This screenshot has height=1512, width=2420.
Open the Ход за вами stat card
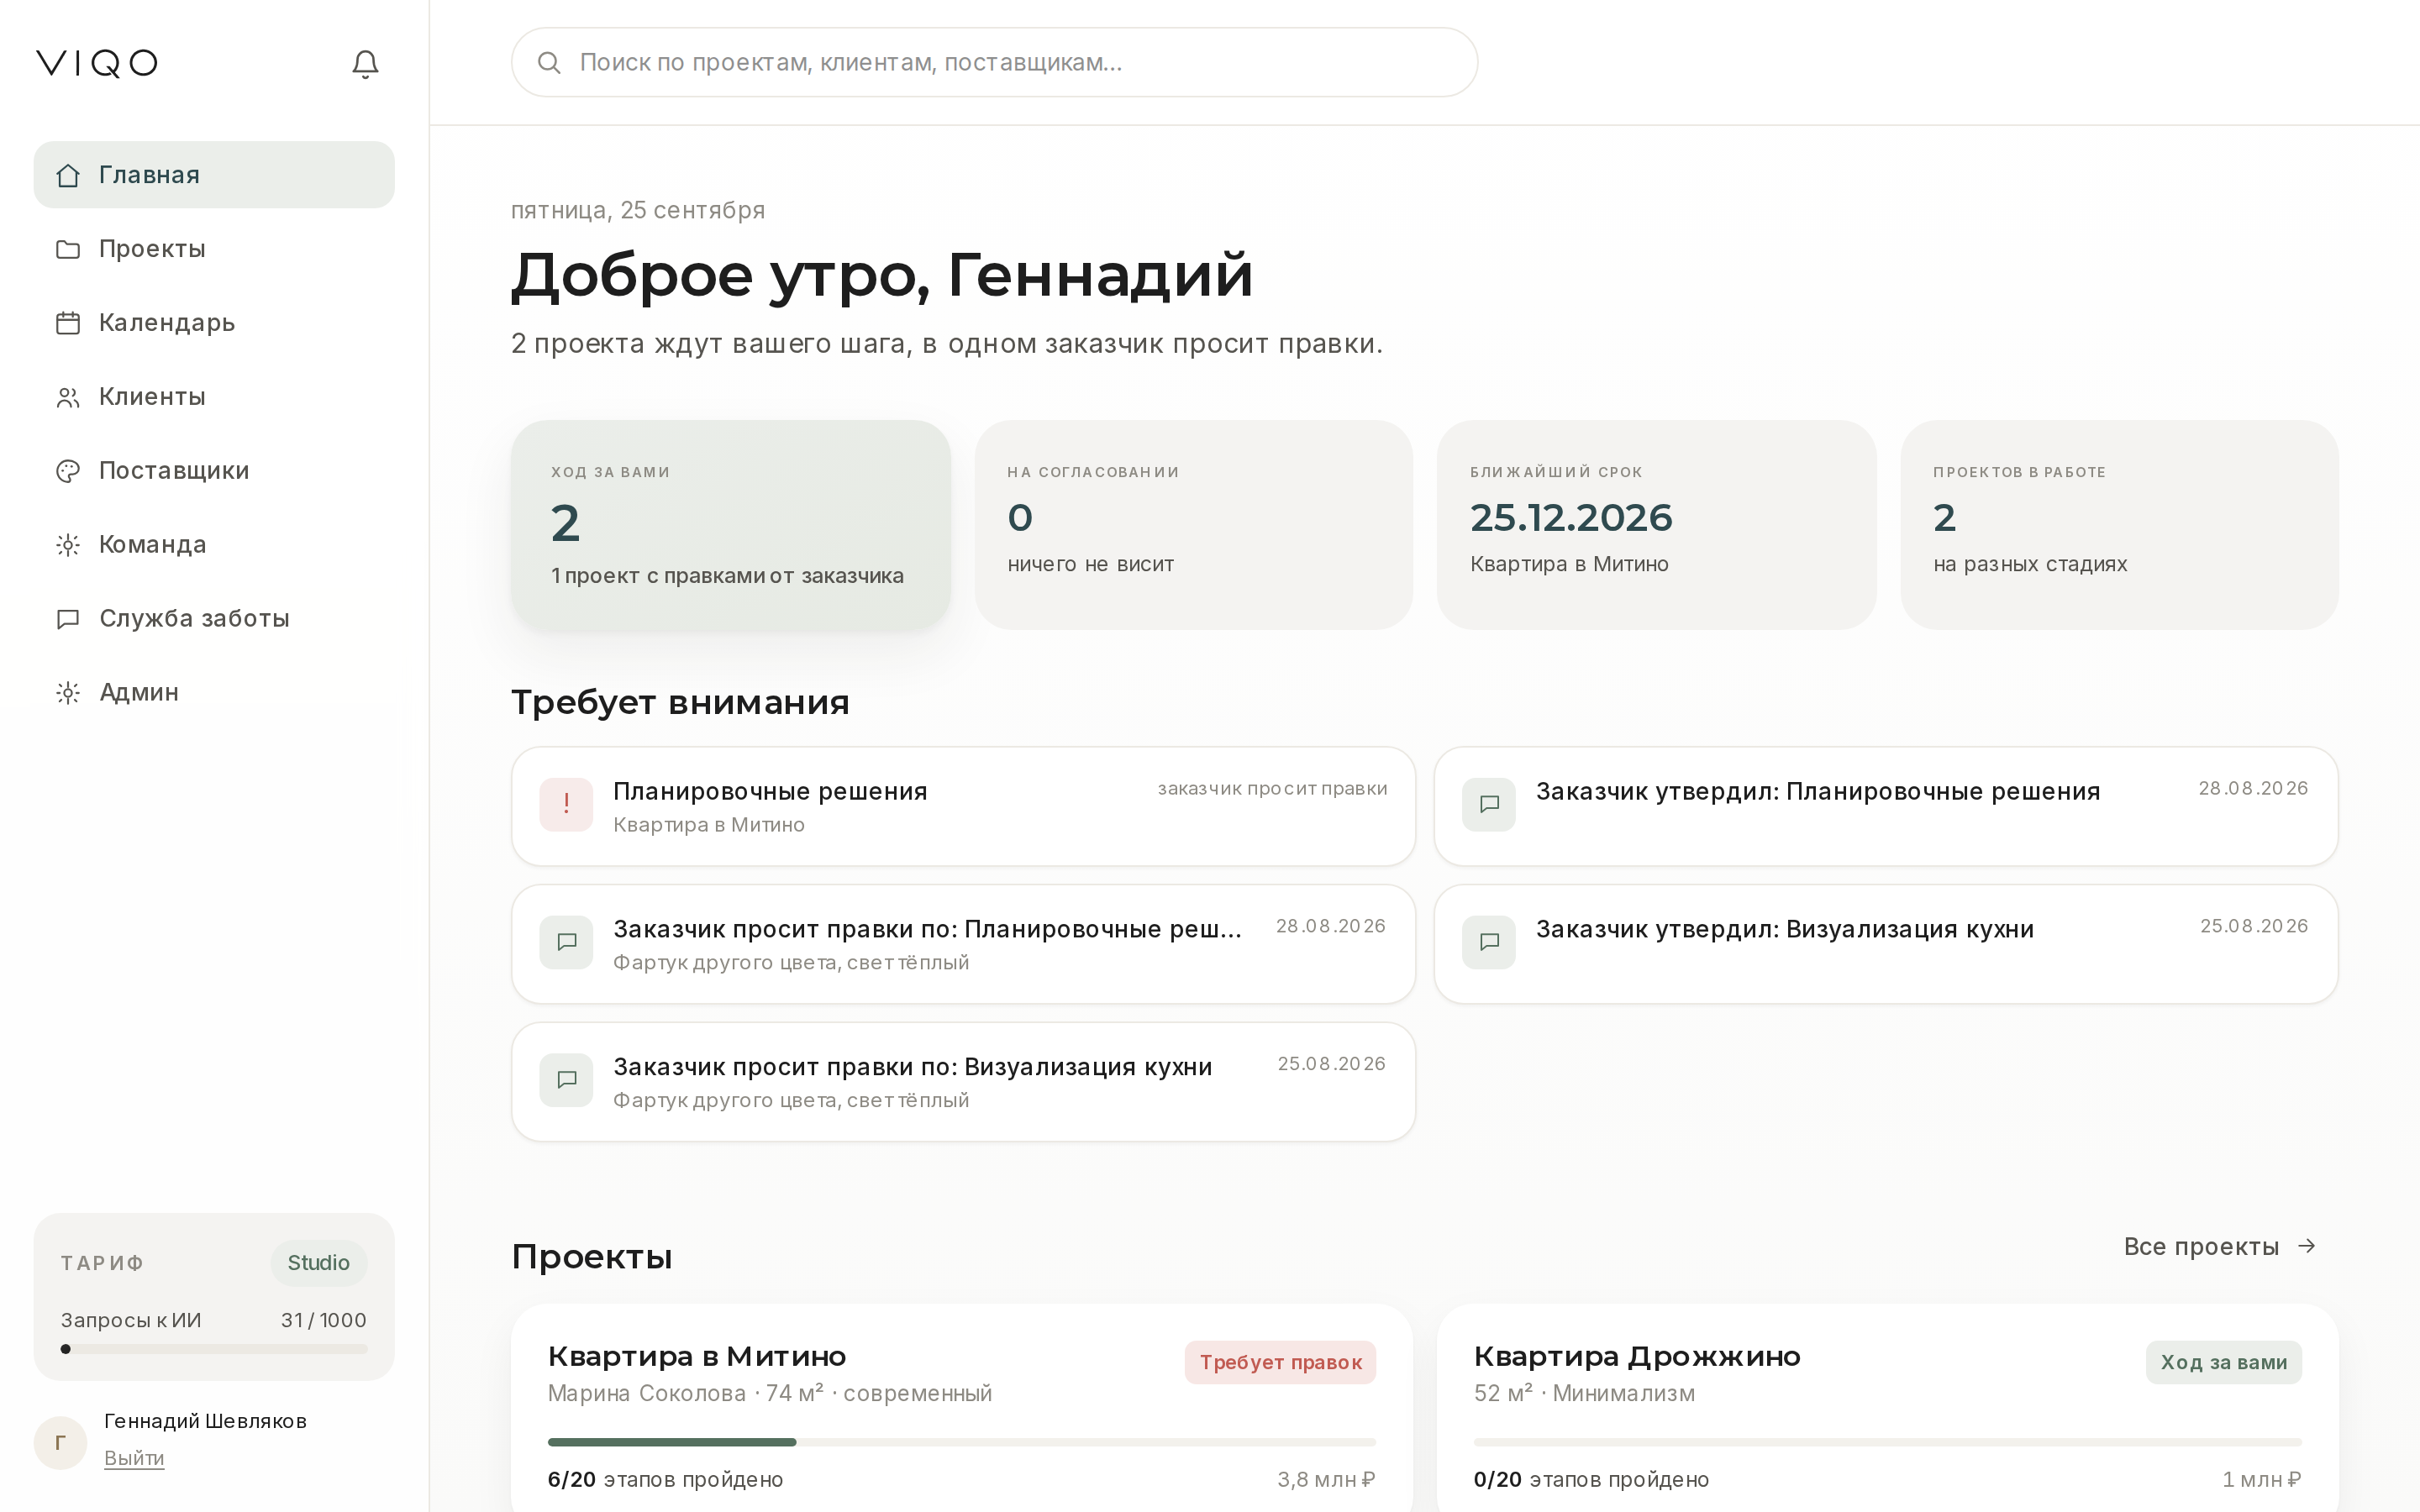731,525
